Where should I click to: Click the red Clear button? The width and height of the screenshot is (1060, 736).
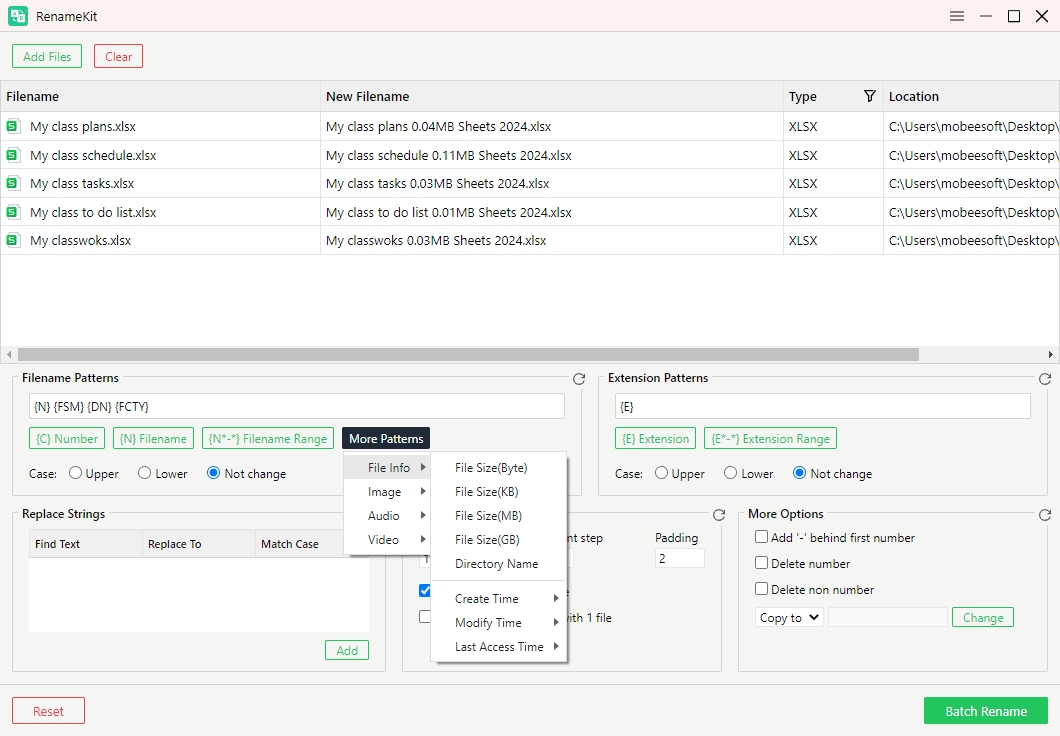(118, 56)
